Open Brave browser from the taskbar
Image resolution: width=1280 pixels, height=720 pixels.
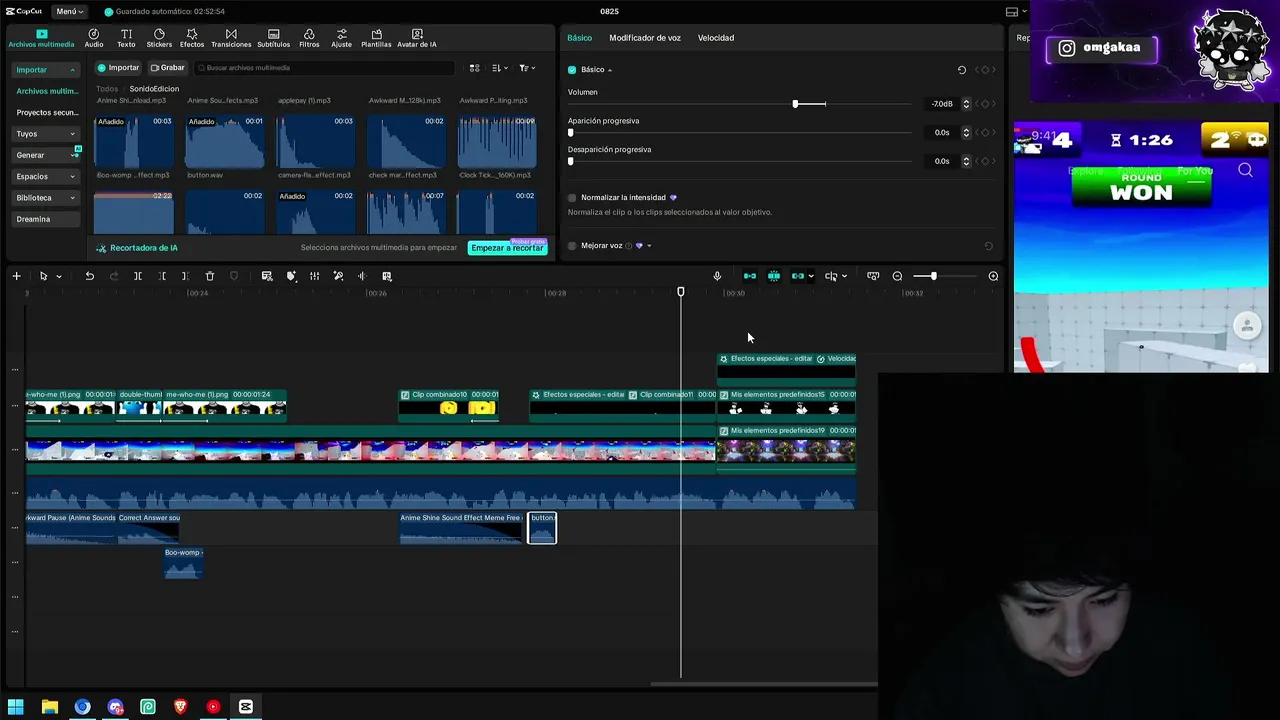(x=180, y=707)
